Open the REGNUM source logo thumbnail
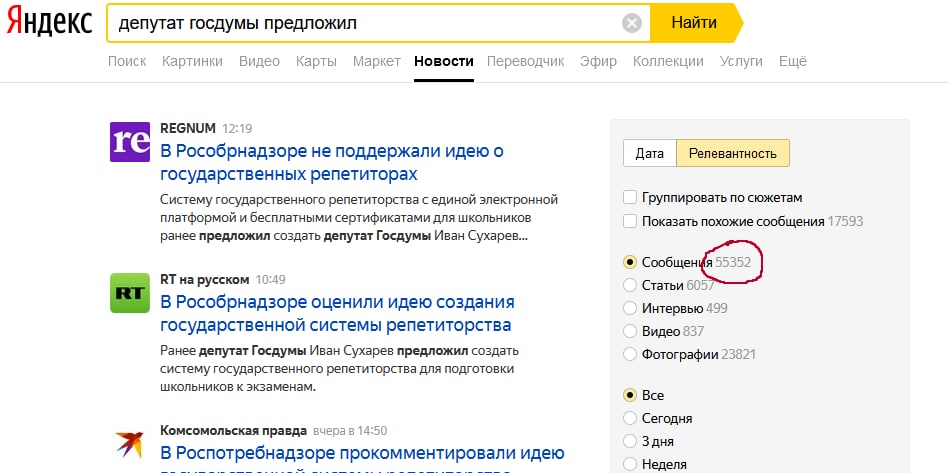This screenshot has width=949, height=473. coord(130,142)
